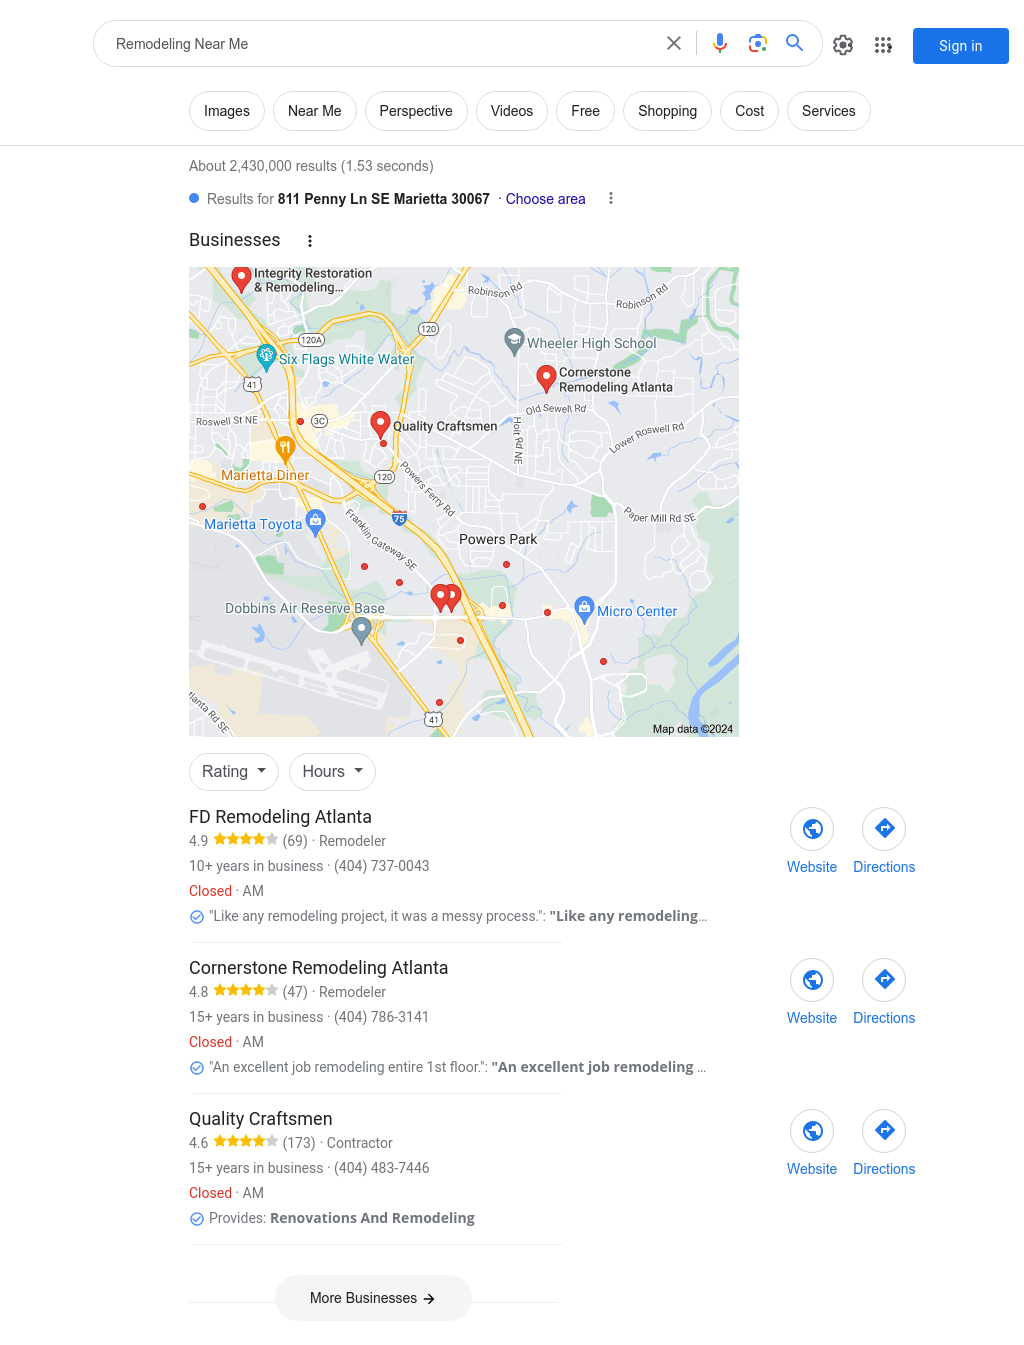
Task: Open location results options menu
Action: 611,199
